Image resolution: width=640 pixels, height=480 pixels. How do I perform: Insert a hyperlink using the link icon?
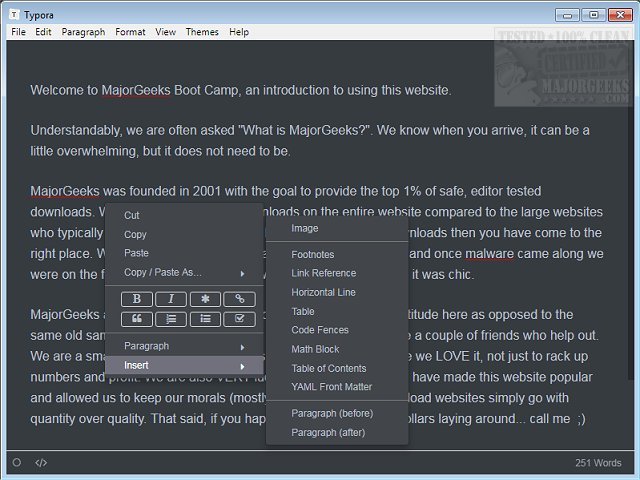pos(239,299)
